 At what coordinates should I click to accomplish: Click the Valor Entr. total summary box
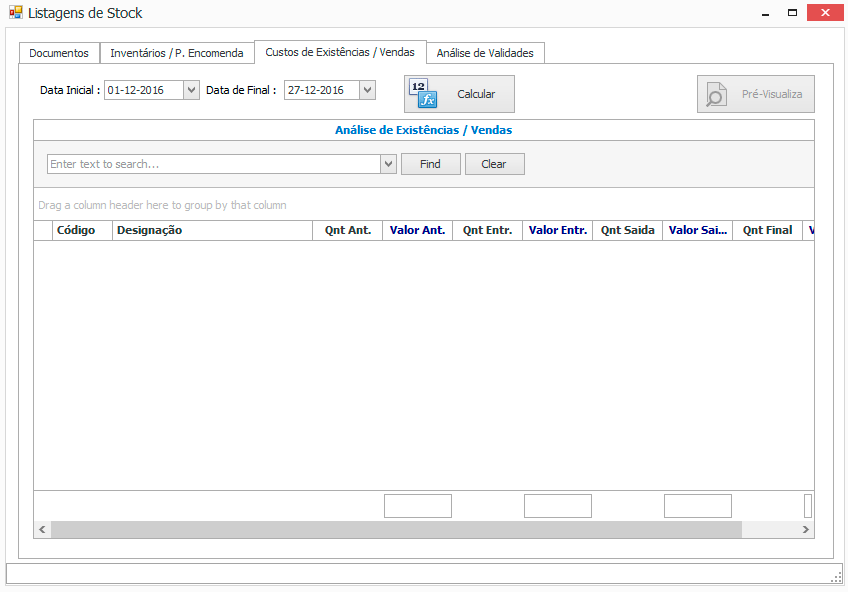click(558, 506)
